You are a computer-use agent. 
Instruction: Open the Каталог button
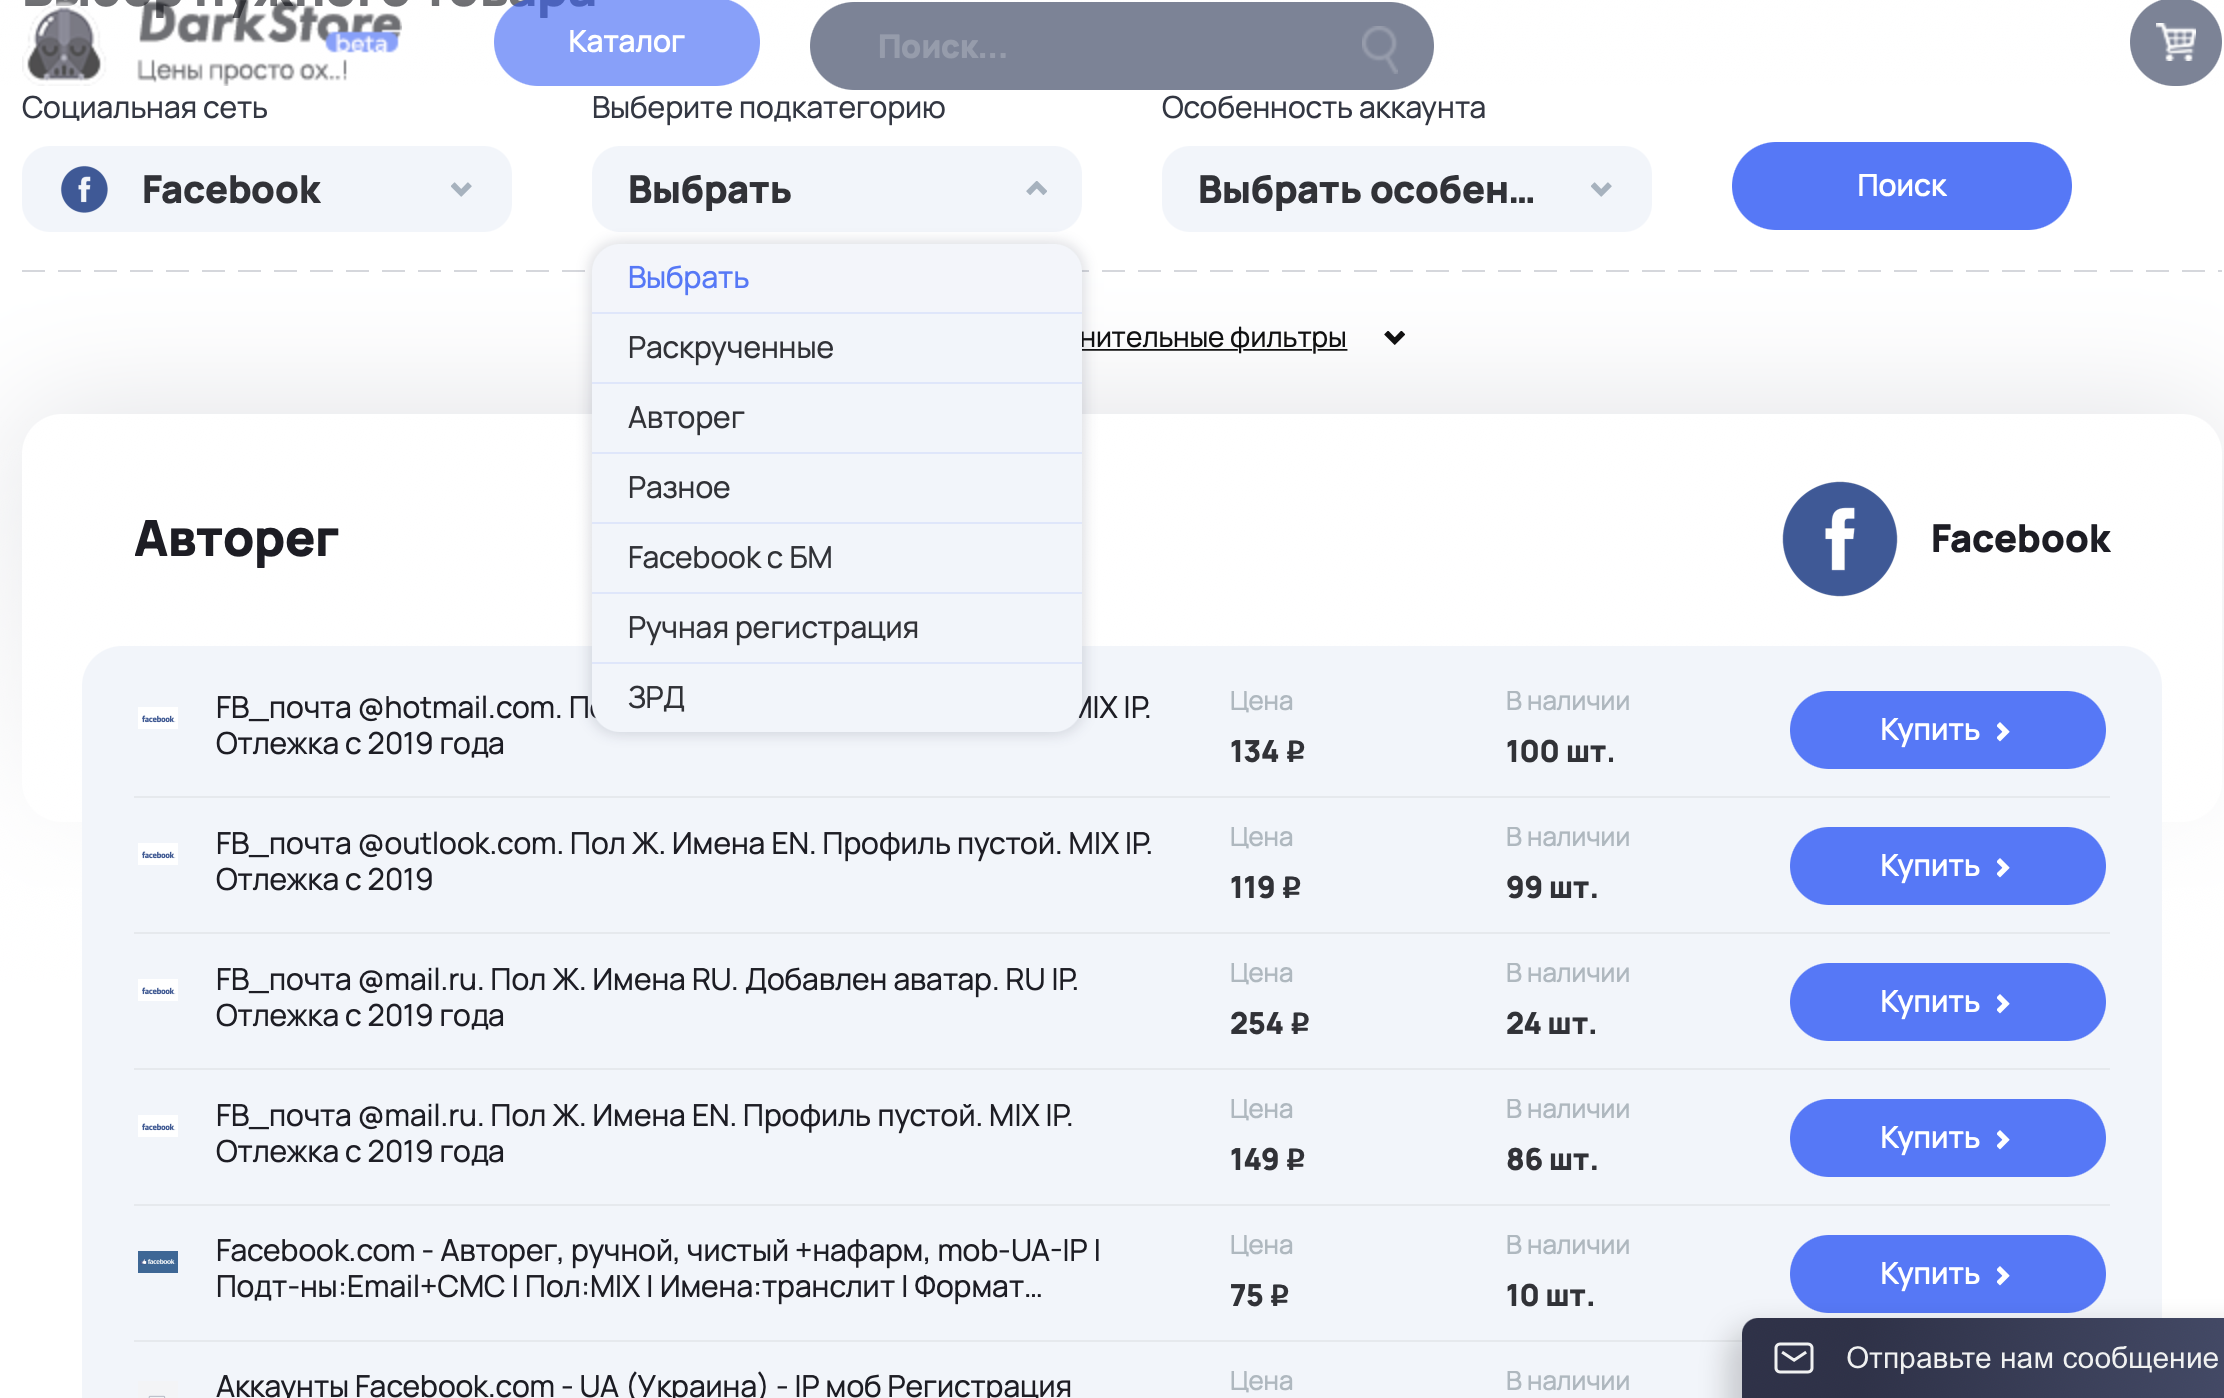626,42
